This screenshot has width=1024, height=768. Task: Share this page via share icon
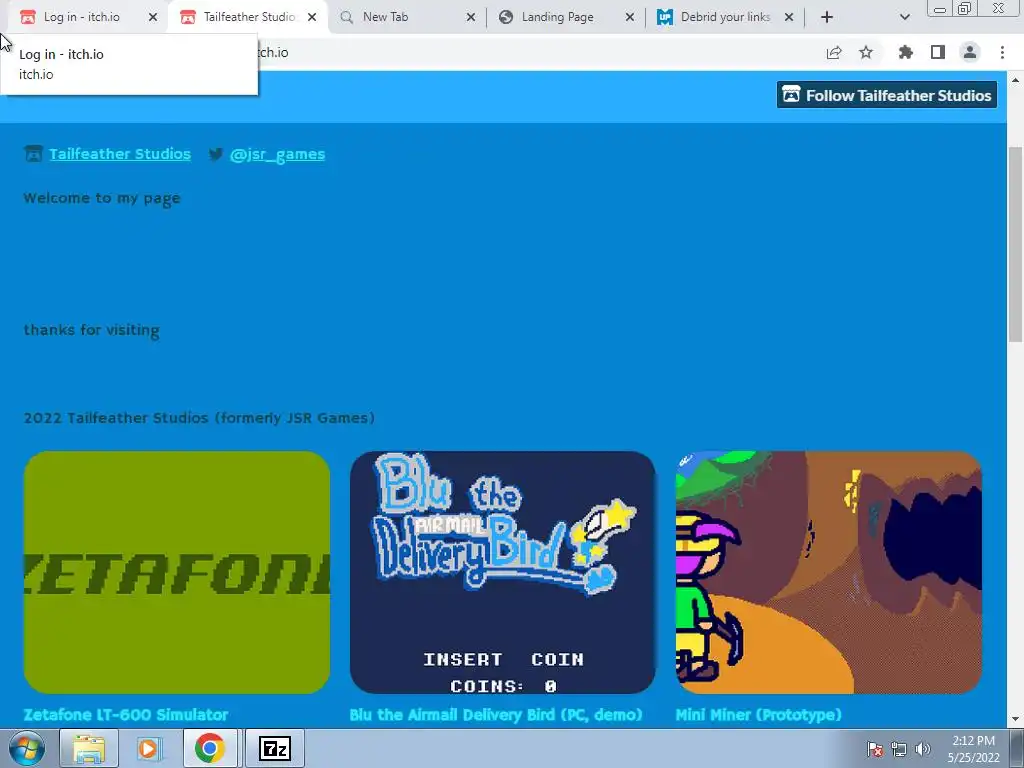click(x=834, y=52)
